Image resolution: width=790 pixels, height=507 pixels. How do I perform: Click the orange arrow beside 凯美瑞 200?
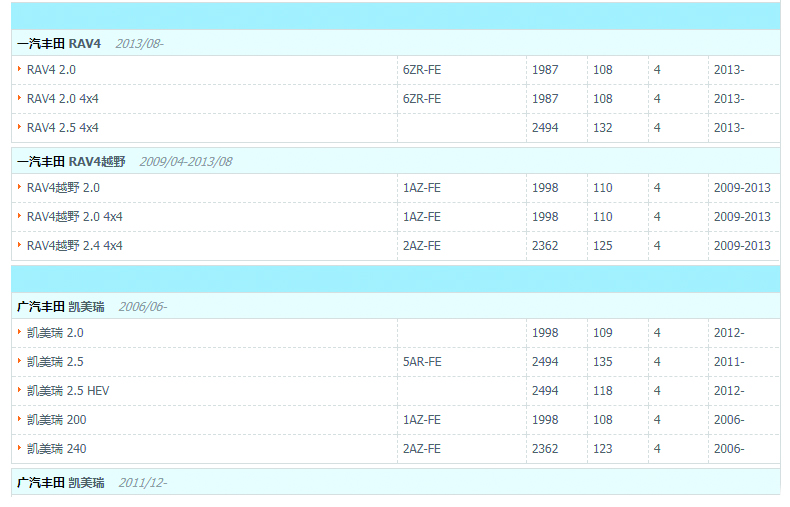click(19, 419)
